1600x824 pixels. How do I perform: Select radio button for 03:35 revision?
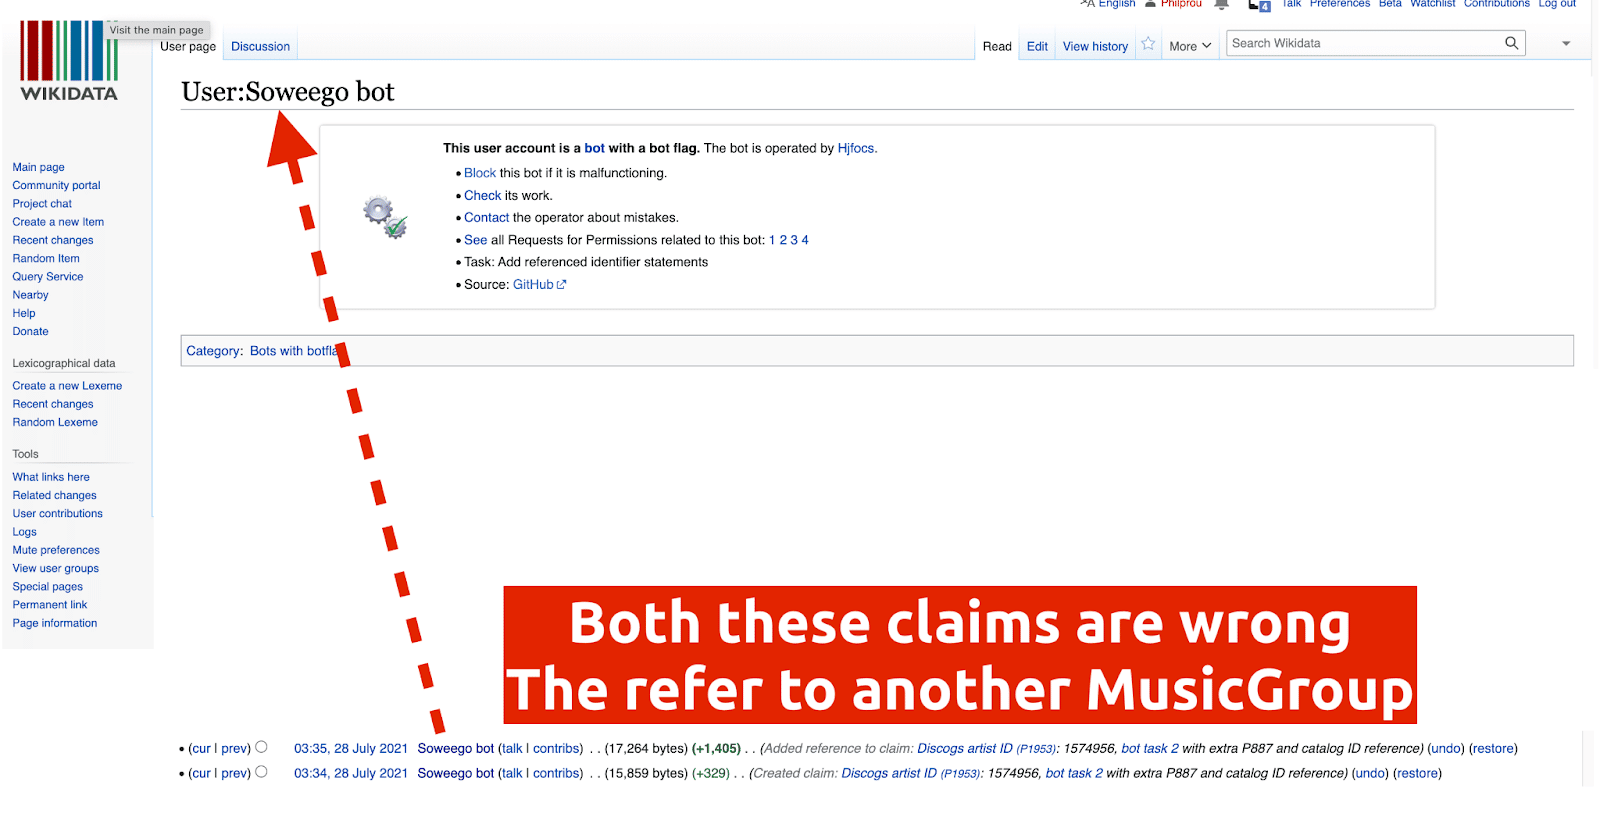261,747
